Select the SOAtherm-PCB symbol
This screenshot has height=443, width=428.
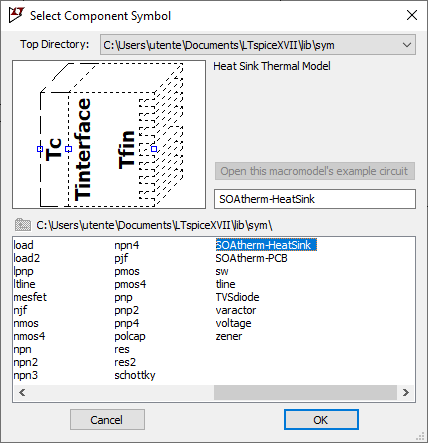pyautogui.click(x=251, y=258)
